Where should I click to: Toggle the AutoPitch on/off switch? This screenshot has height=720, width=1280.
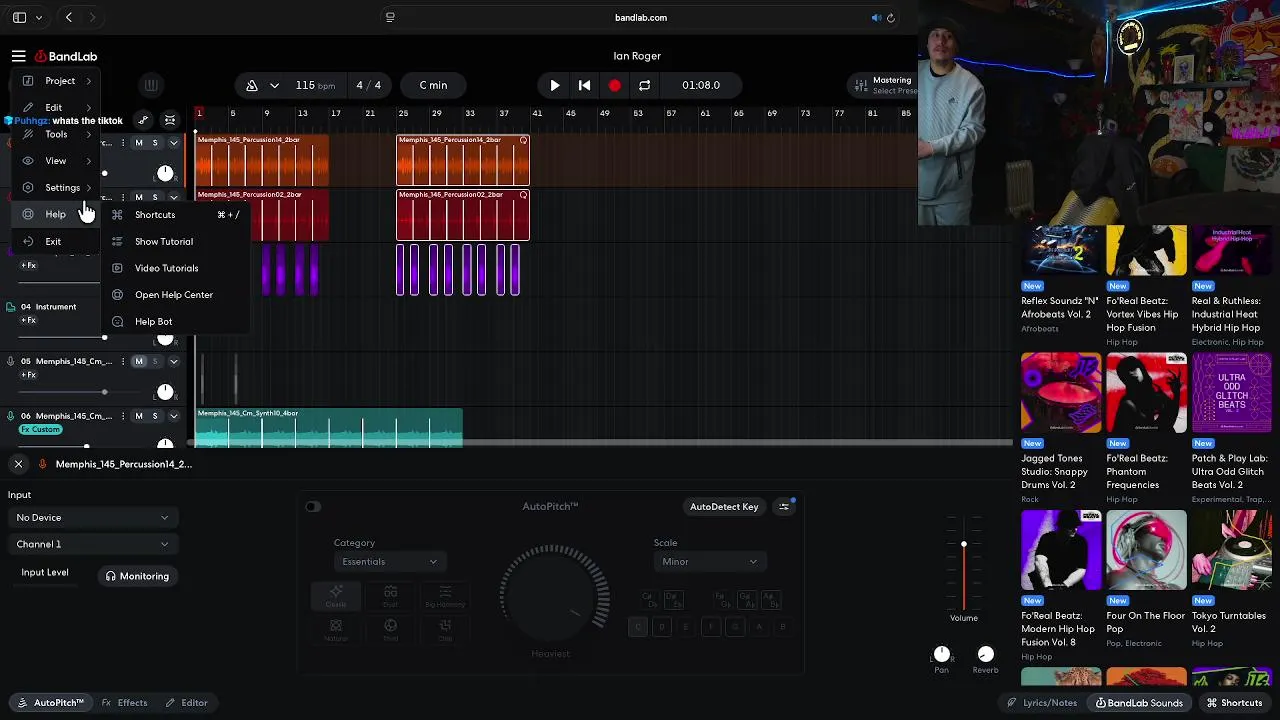click(x=313, y=507)
